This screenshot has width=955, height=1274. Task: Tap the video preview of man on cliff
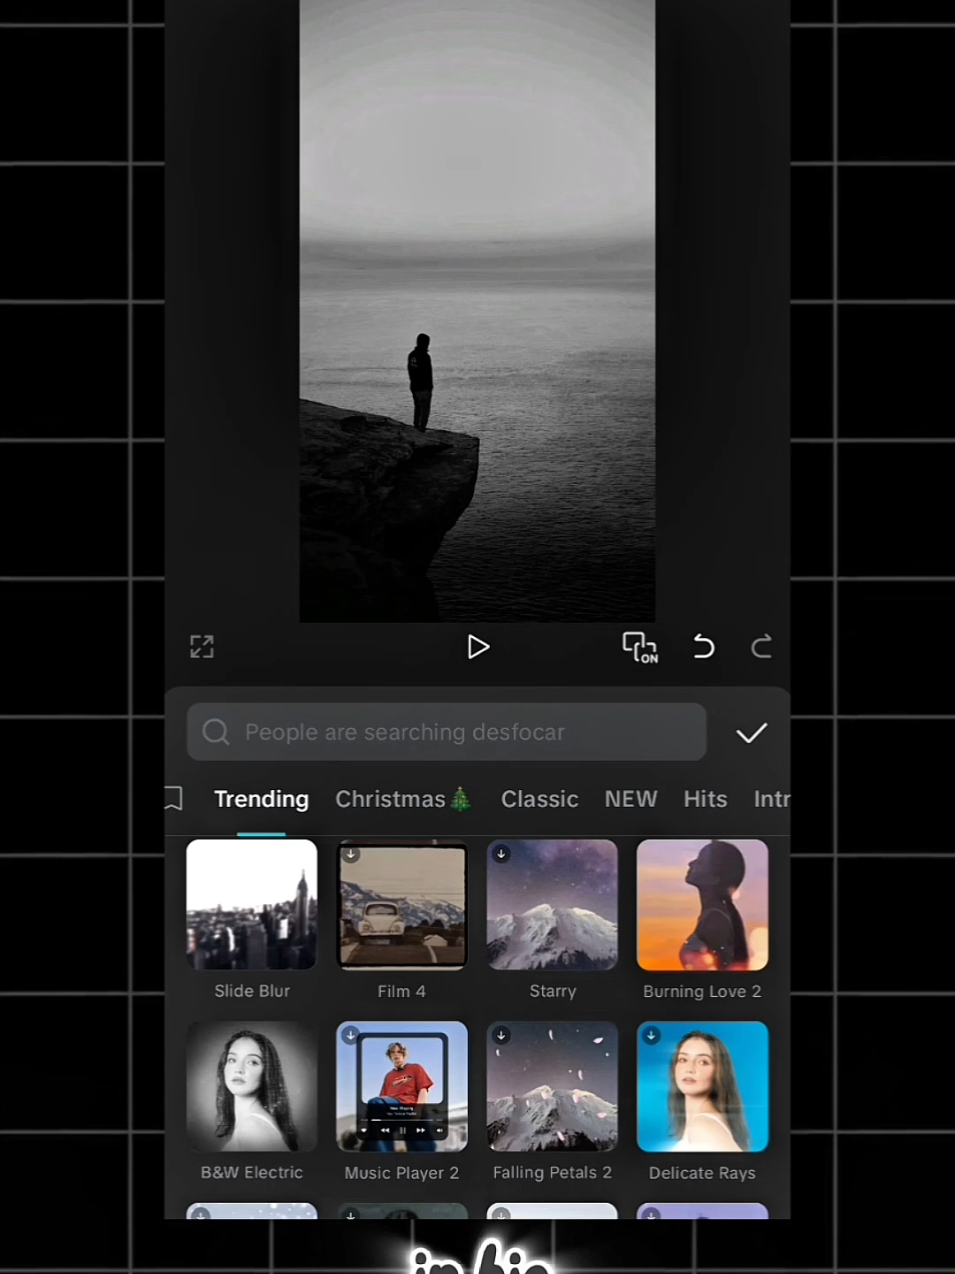477,311
